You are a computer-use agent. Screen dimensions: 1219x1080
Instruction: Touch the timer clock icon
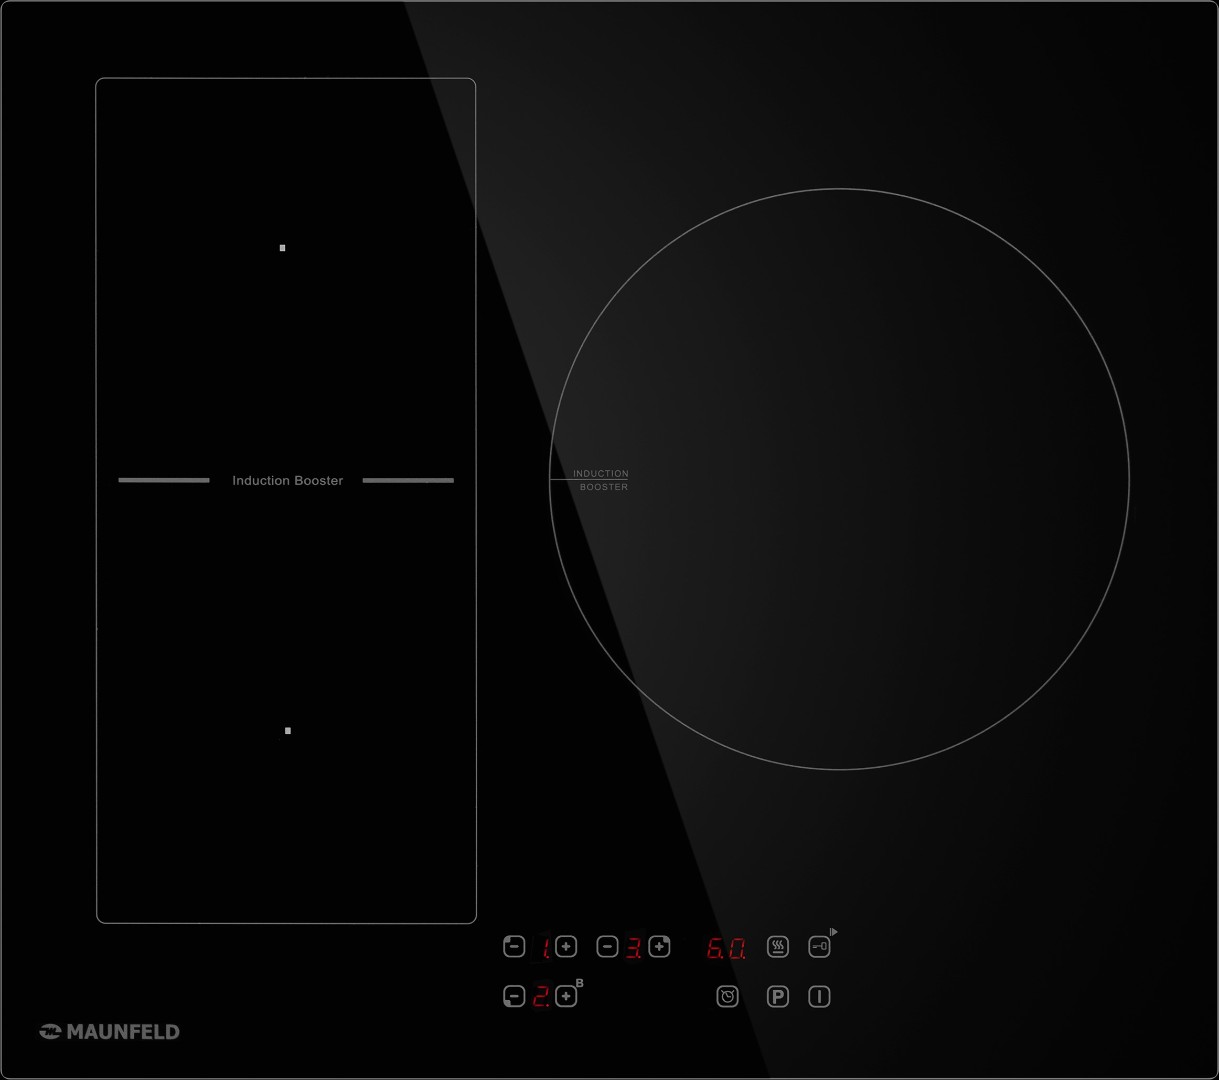727,996
